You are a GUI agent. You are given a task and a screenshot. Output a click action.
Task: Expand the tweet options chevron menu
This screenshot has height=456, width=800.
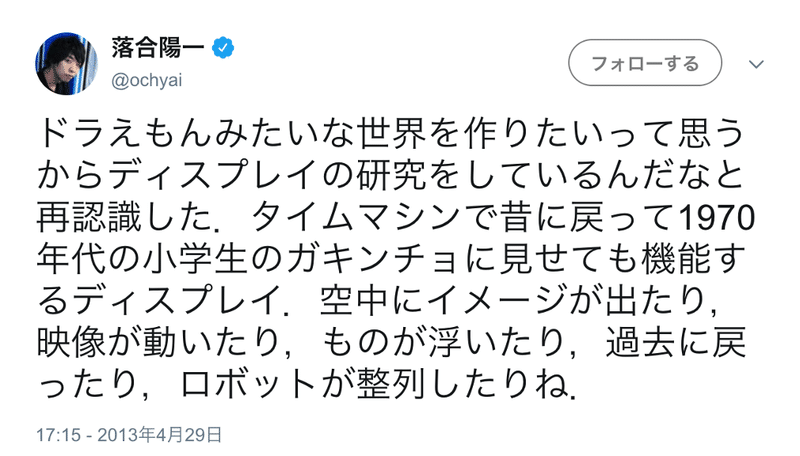[756, 64]
